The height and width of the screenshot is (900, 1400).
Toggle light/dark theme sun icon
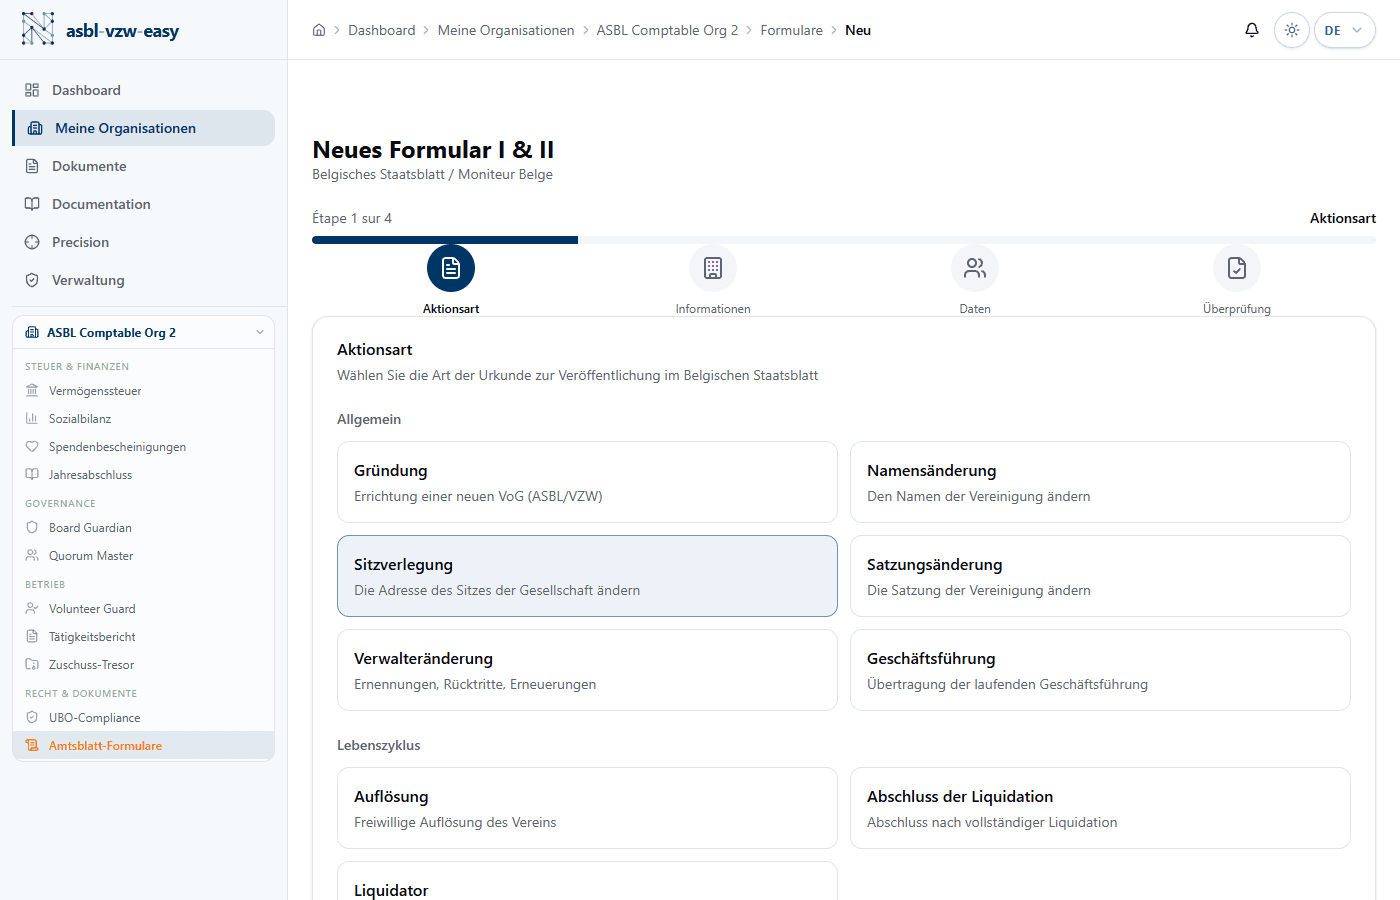tap(1292, 30)
